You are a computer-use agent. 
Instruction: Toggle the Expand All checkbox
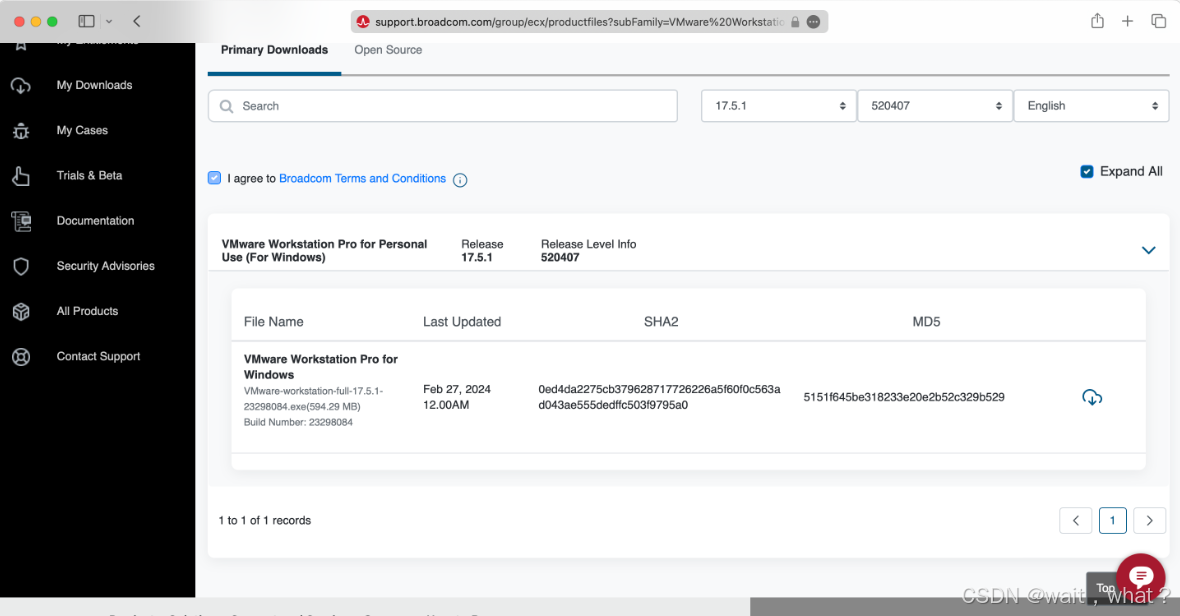(x=1087, y=171)
